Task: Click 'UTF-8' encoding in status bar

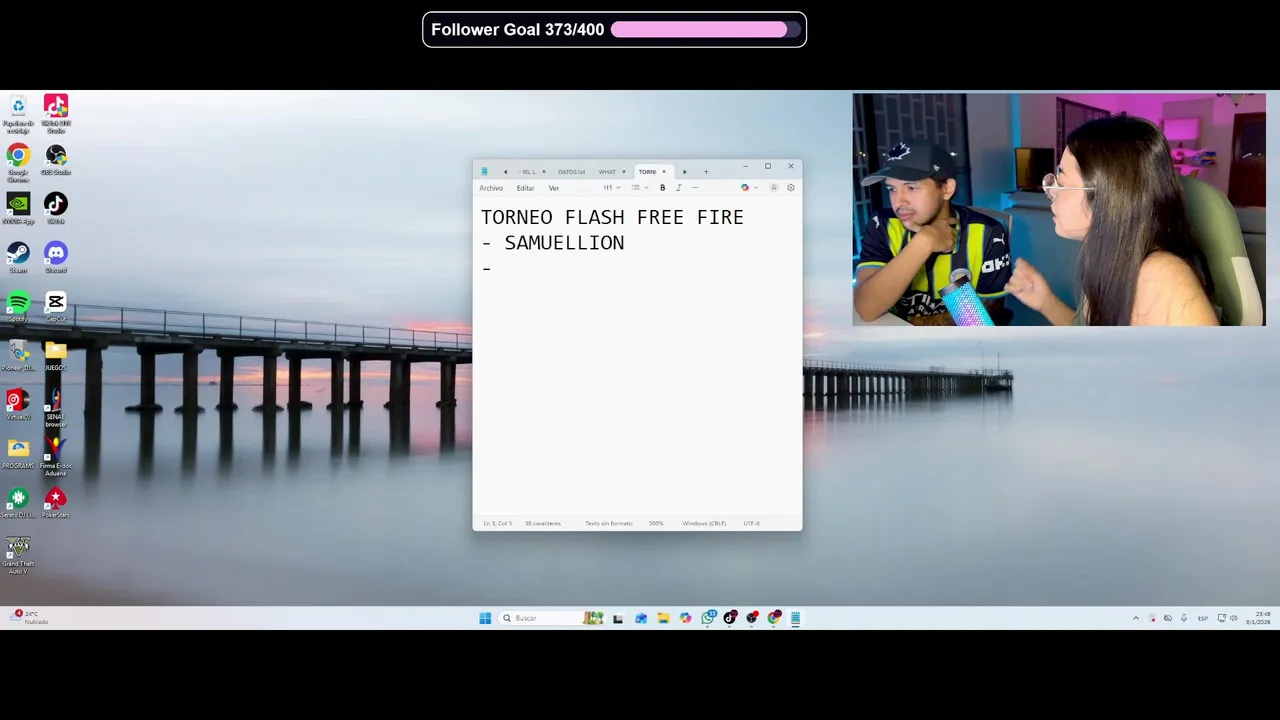Action: coord(751,523)
